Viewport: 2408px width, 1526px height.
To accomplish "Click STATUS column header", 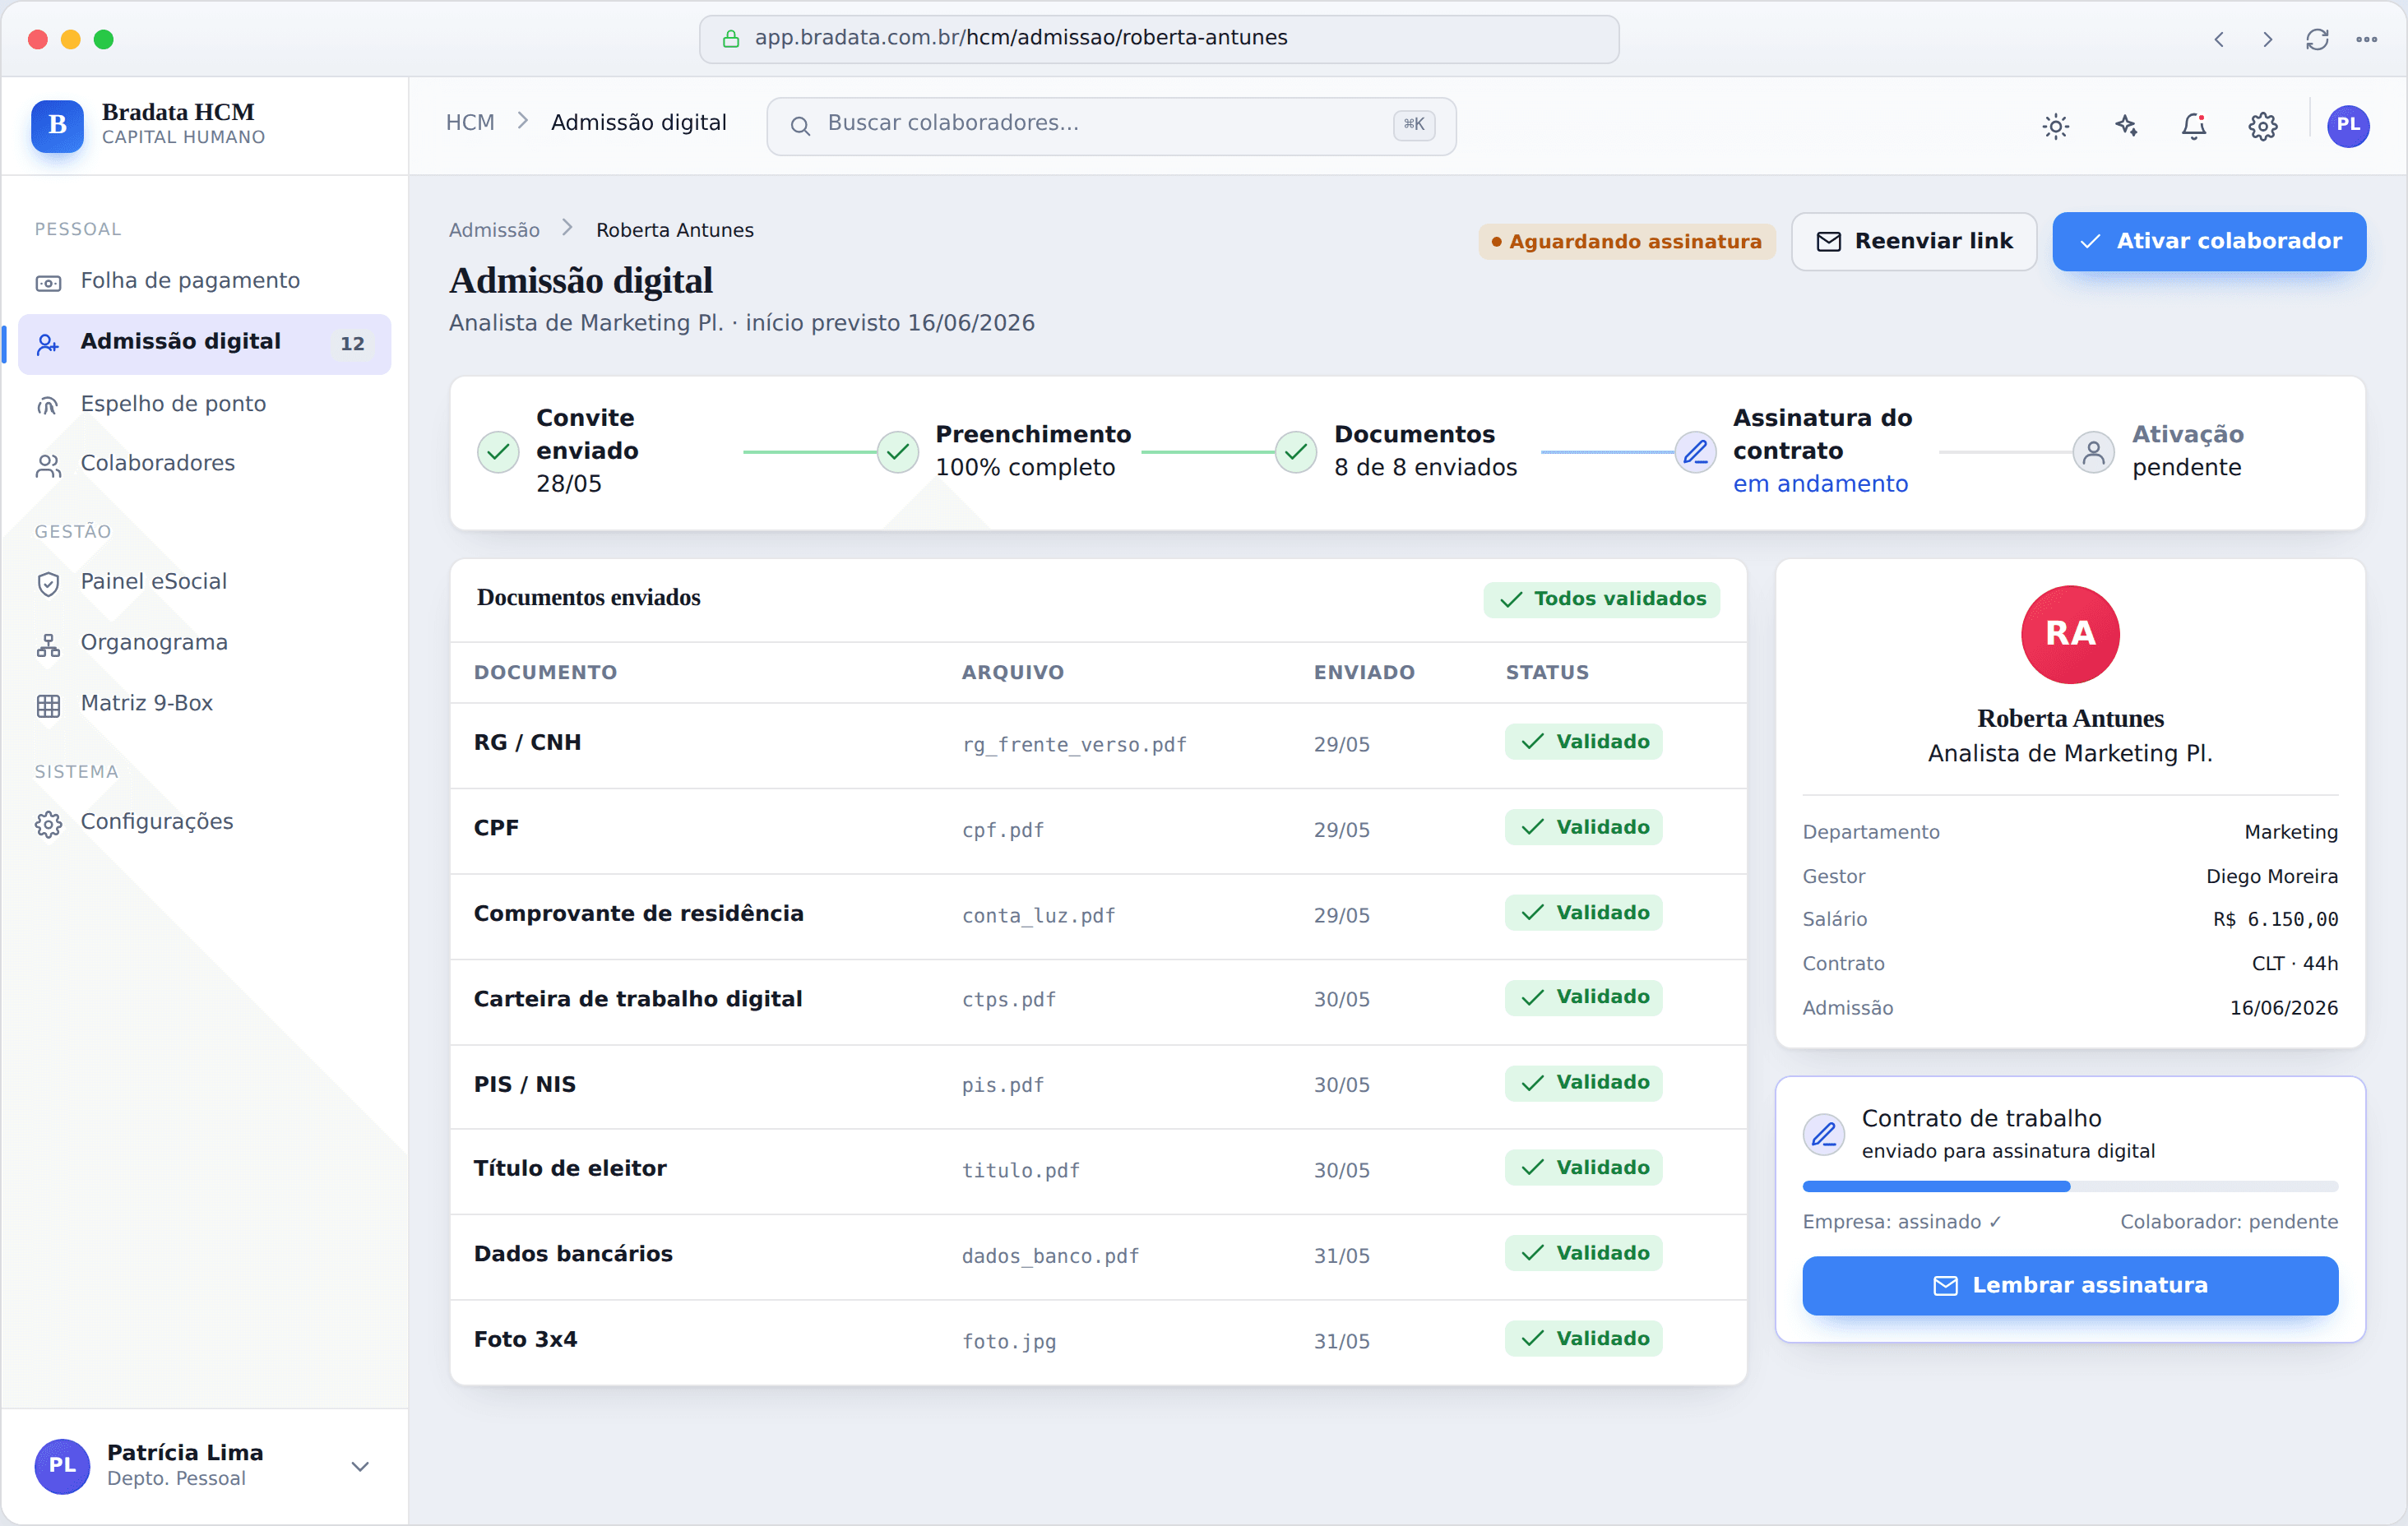I will [1547, 672].
